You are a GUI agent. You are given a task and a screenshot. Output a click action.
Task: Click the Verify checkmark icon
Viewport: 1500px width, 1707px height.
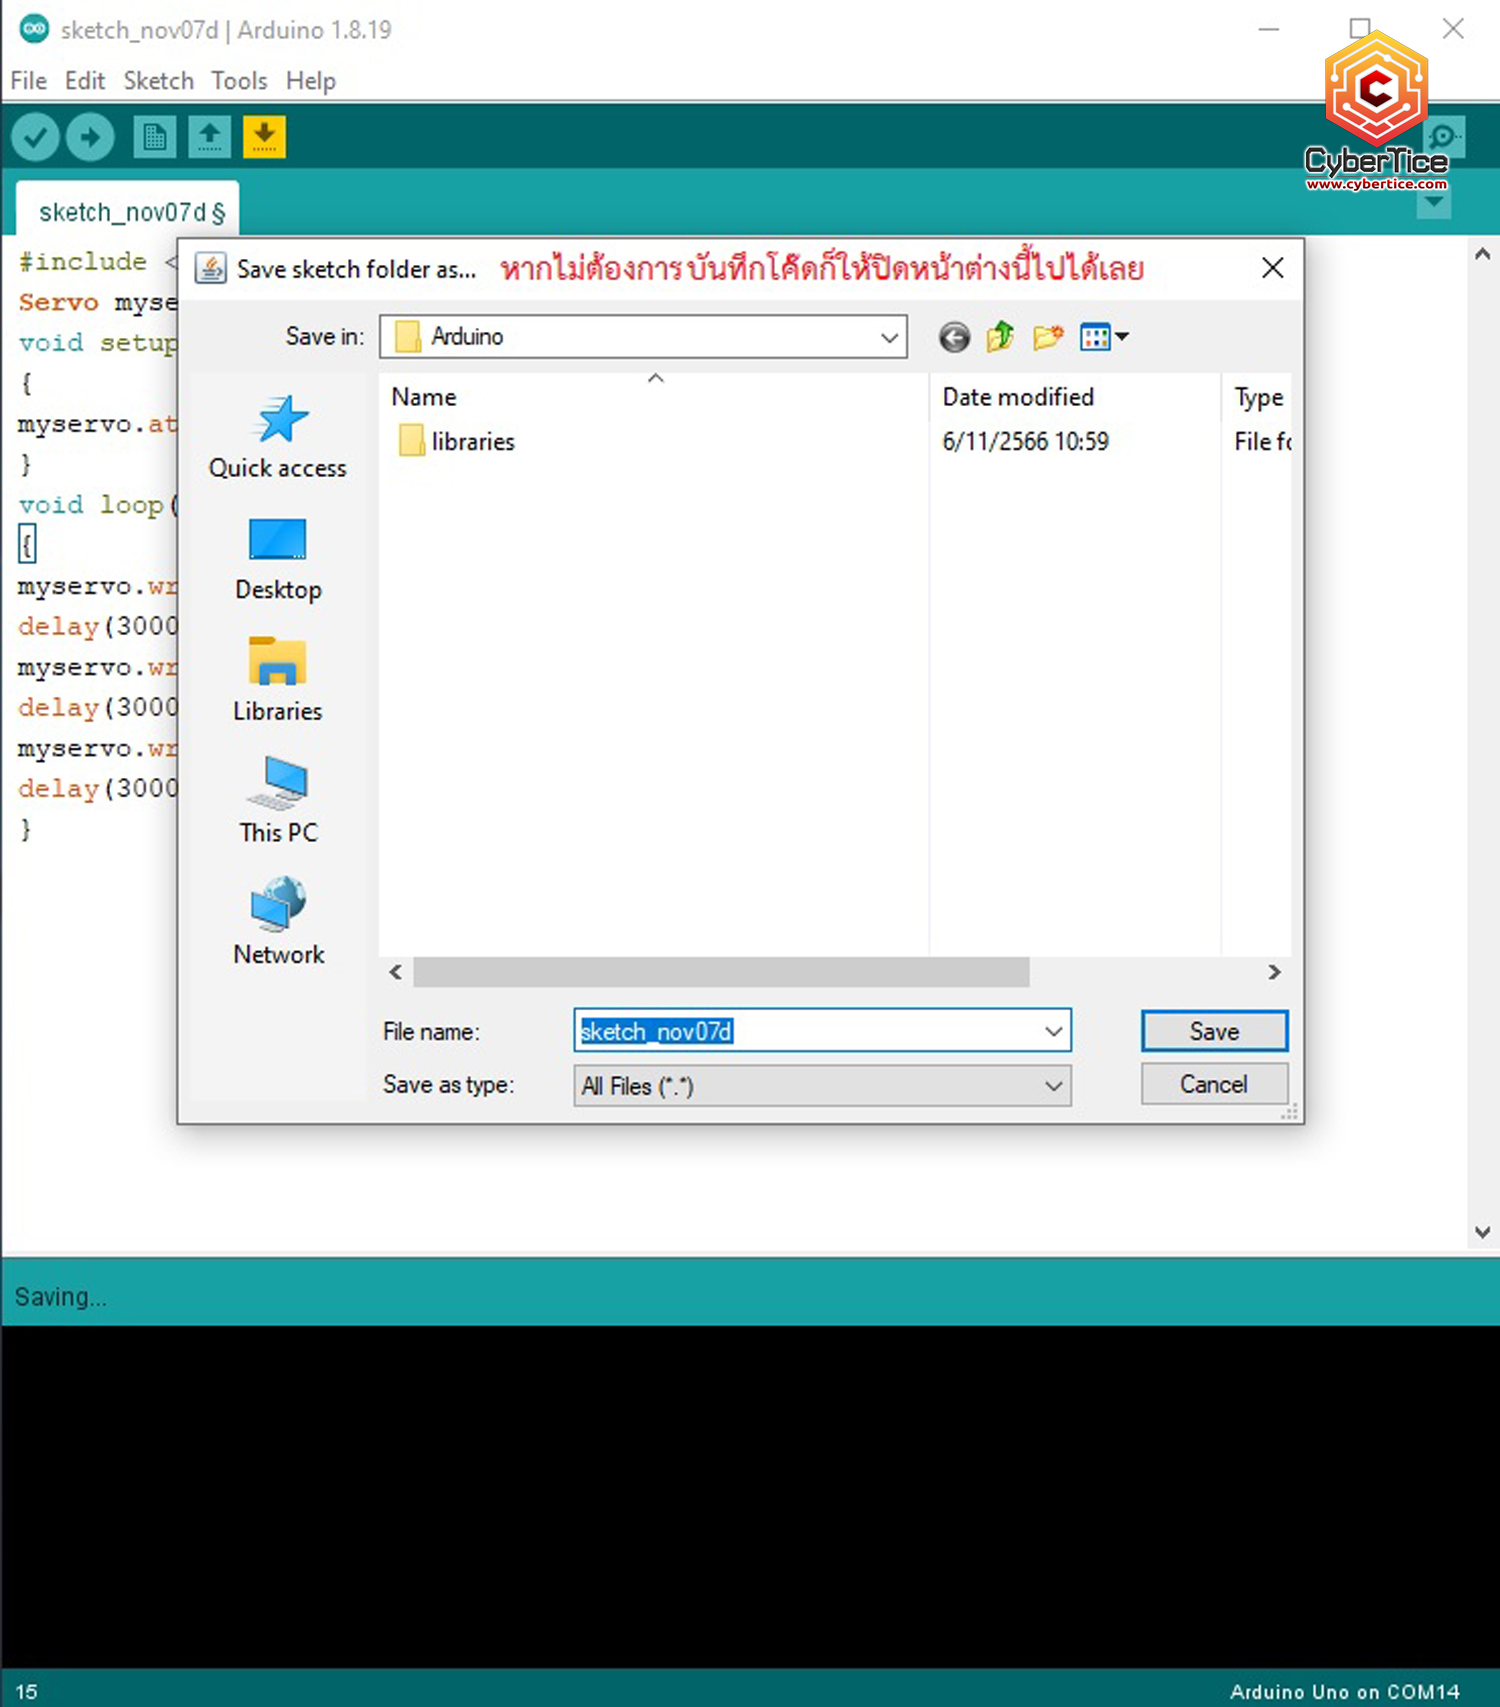pos(36,137)
